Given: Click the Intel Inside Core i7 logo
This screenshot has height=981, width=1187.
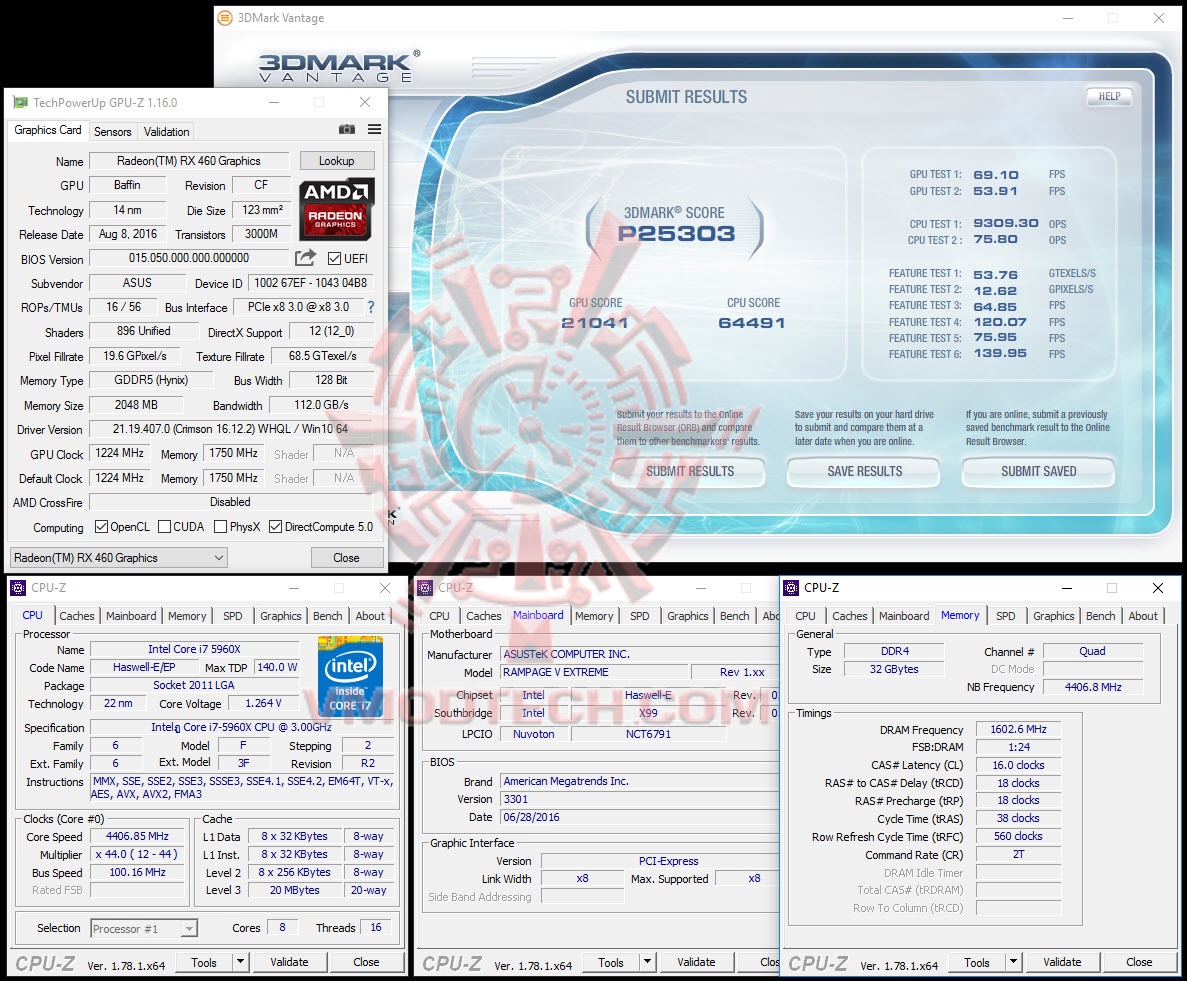Looking at the screenshot, I should pyautogui.click(x=350, y=677).
